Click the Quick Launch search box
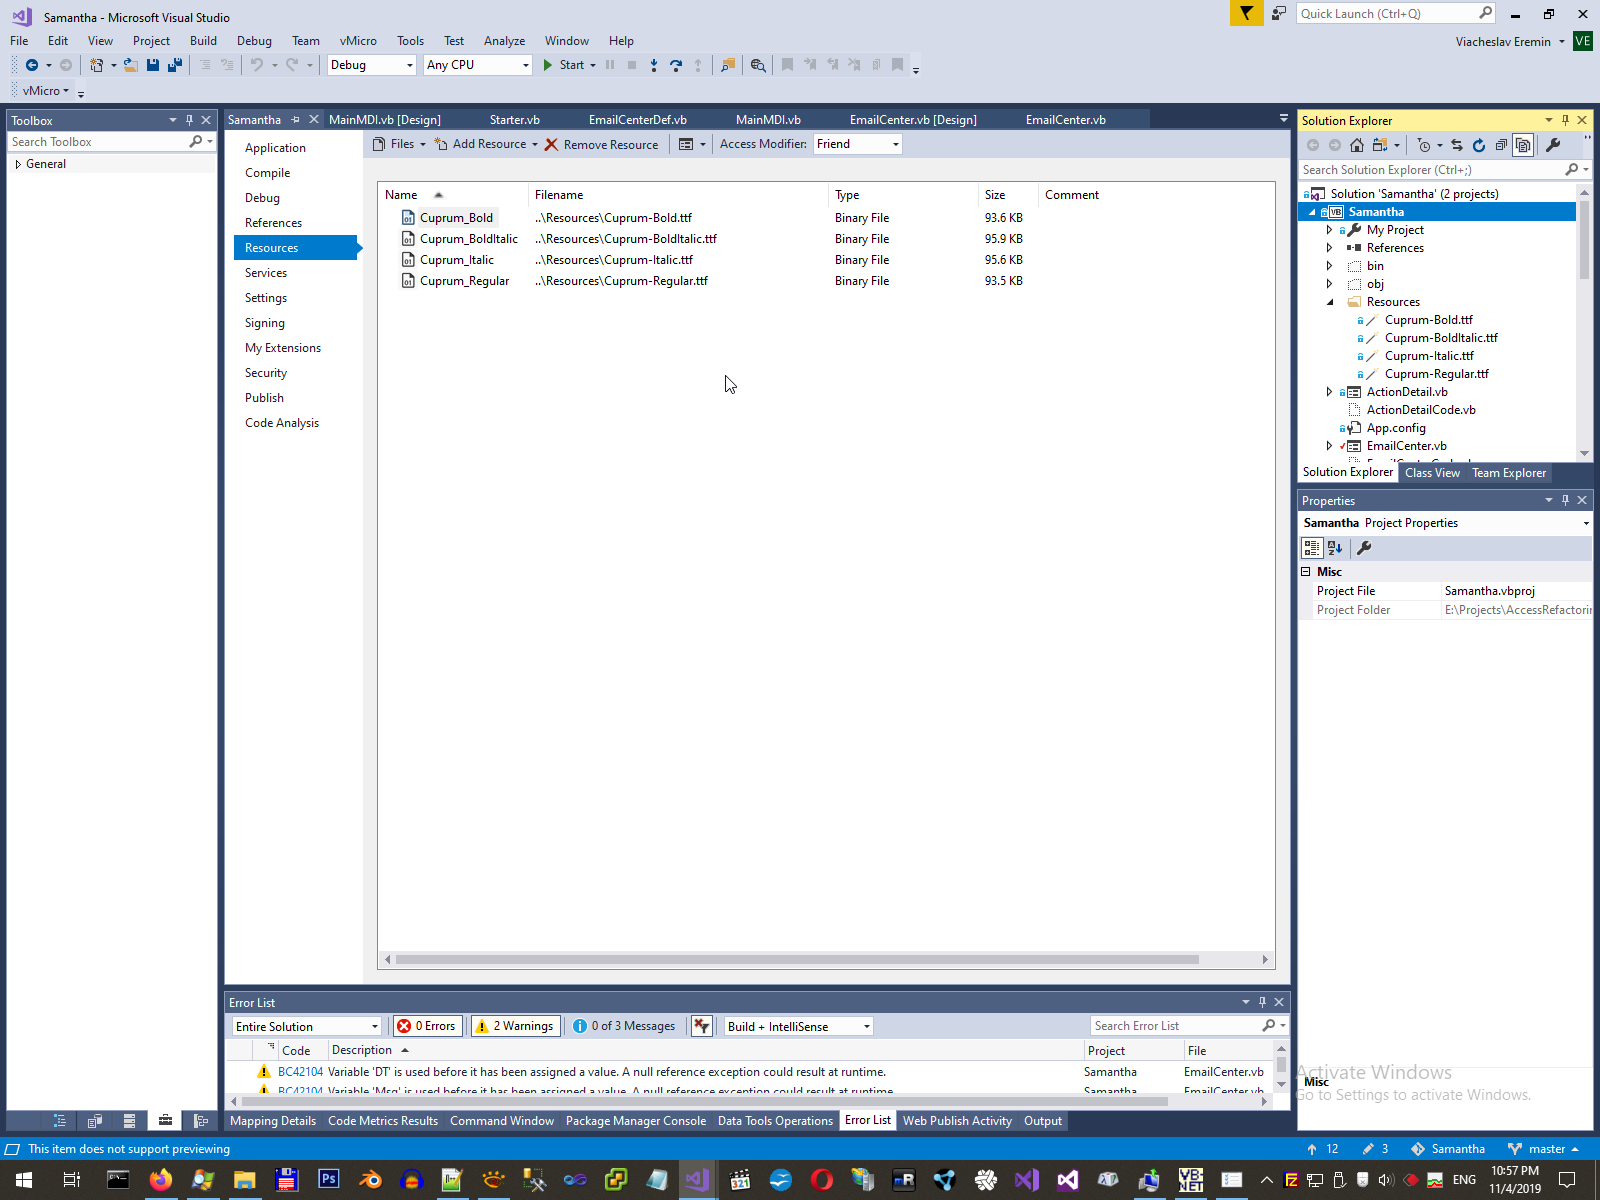1600x1200 pixels. click(x=1388, y=13)
